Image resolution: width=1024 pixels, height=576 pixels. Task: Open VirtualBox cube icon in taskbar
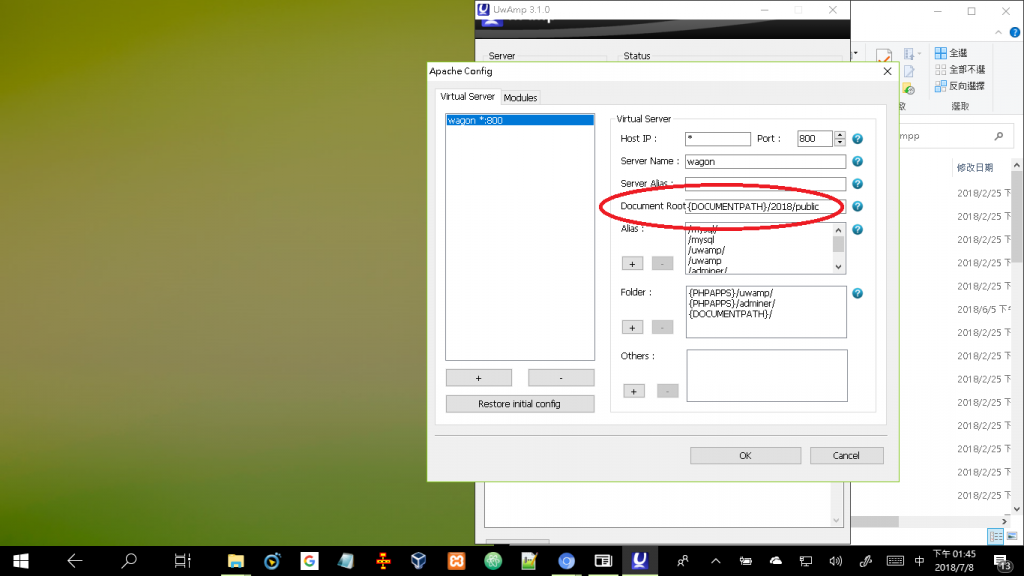(x=419, y=561)
